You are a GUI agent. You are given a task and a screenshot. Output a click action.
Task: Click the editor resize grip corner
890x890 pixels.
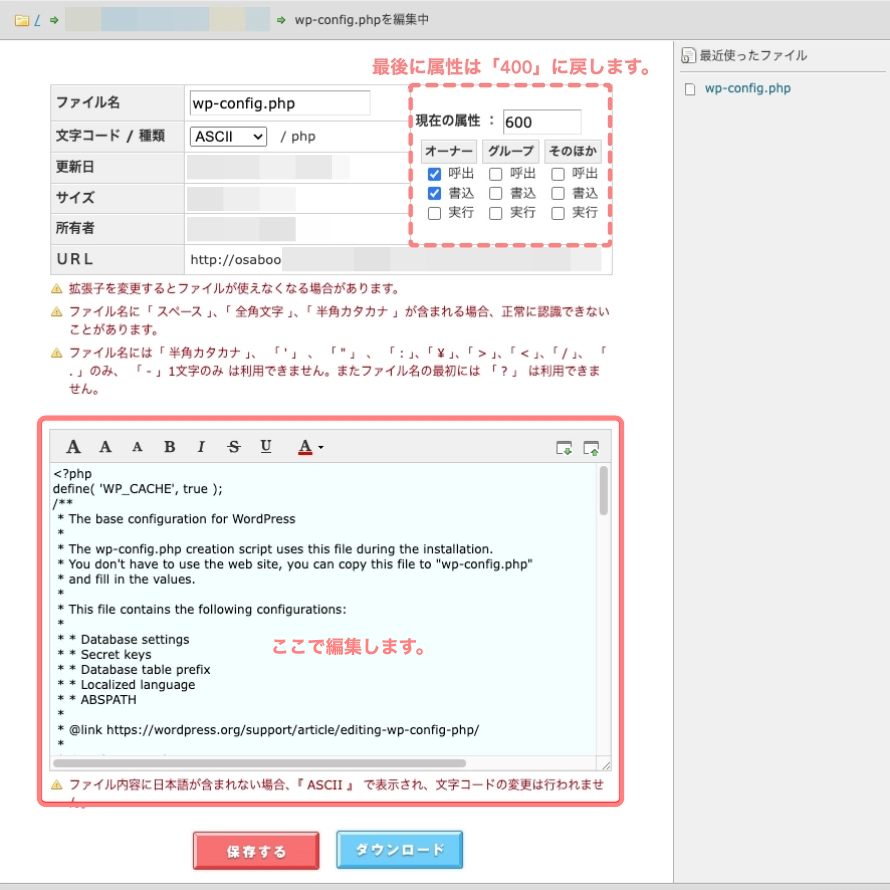606,765
